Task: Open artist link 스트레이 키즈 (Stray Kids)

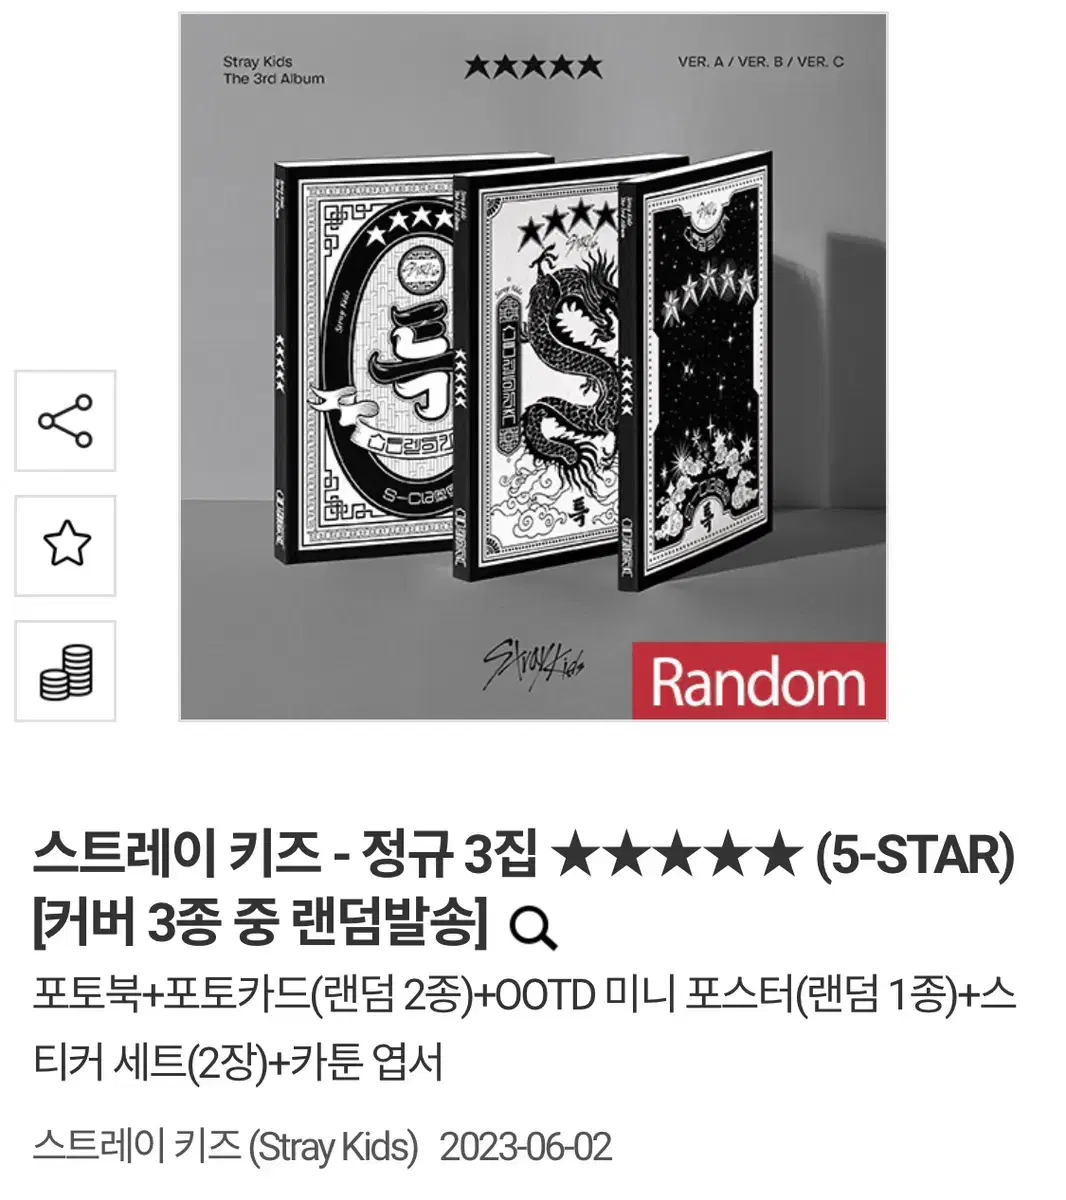Action: coord(225,1146)
